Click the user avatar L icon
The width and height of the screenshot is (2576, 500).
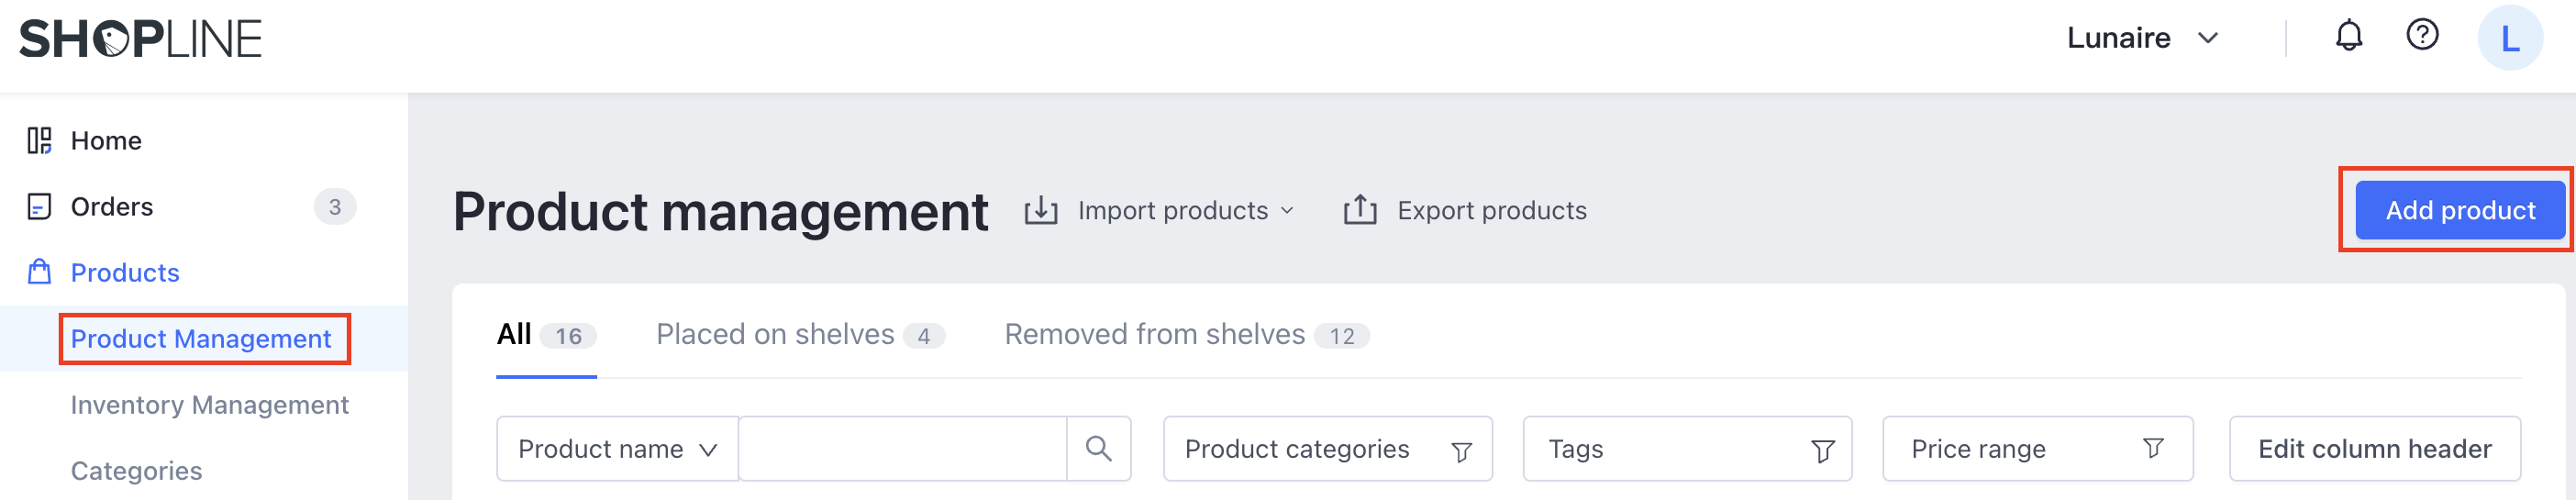point(2509,39)
